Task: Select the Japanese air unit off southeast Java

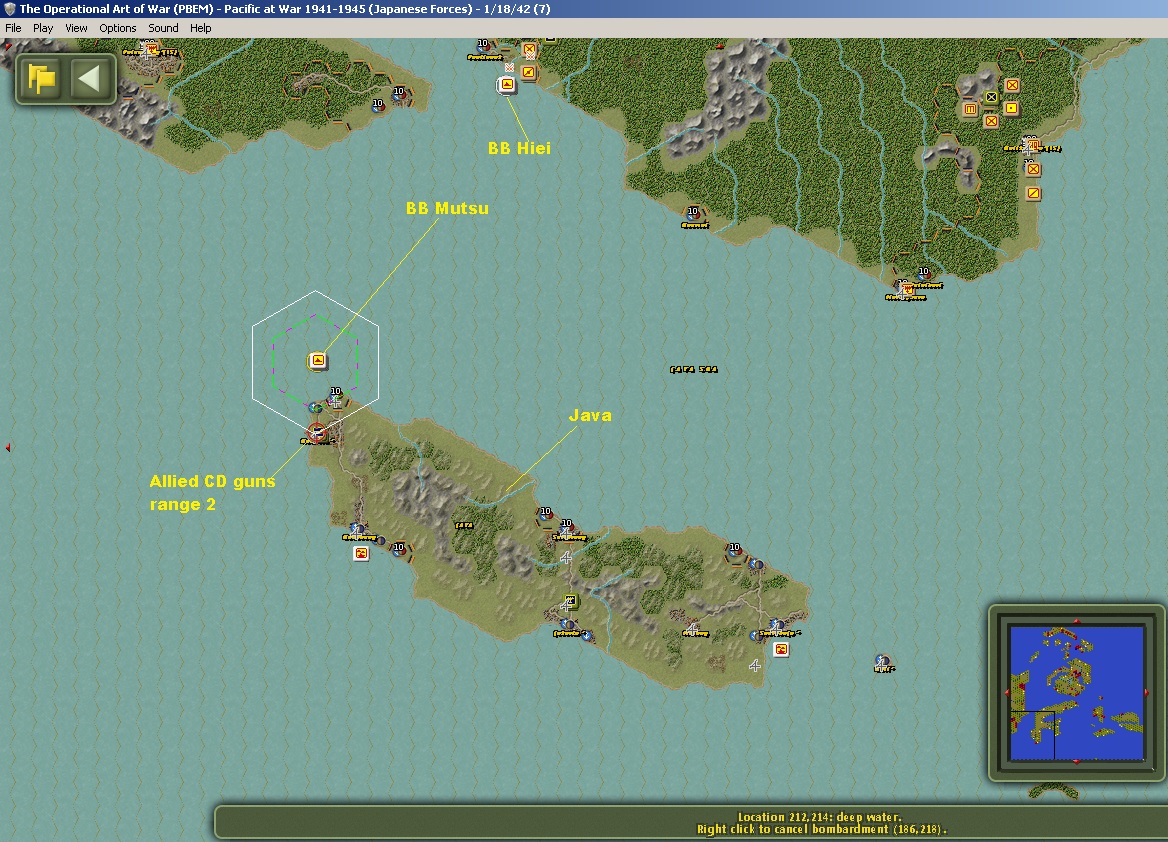Action: click(x=781, y=649)
